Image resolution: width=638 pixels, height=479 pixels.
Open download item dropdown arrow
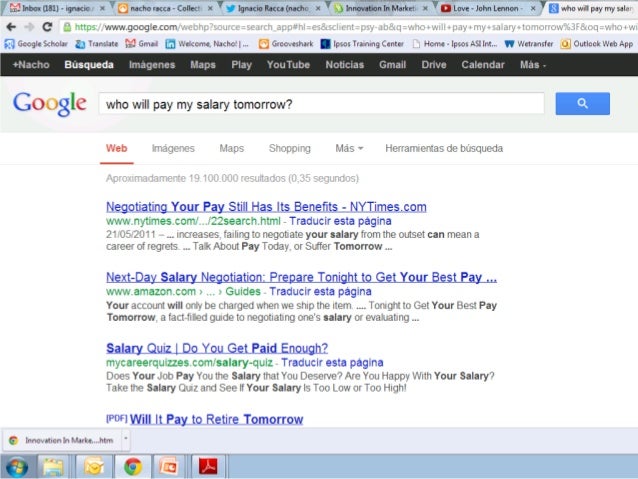[126, 439]
